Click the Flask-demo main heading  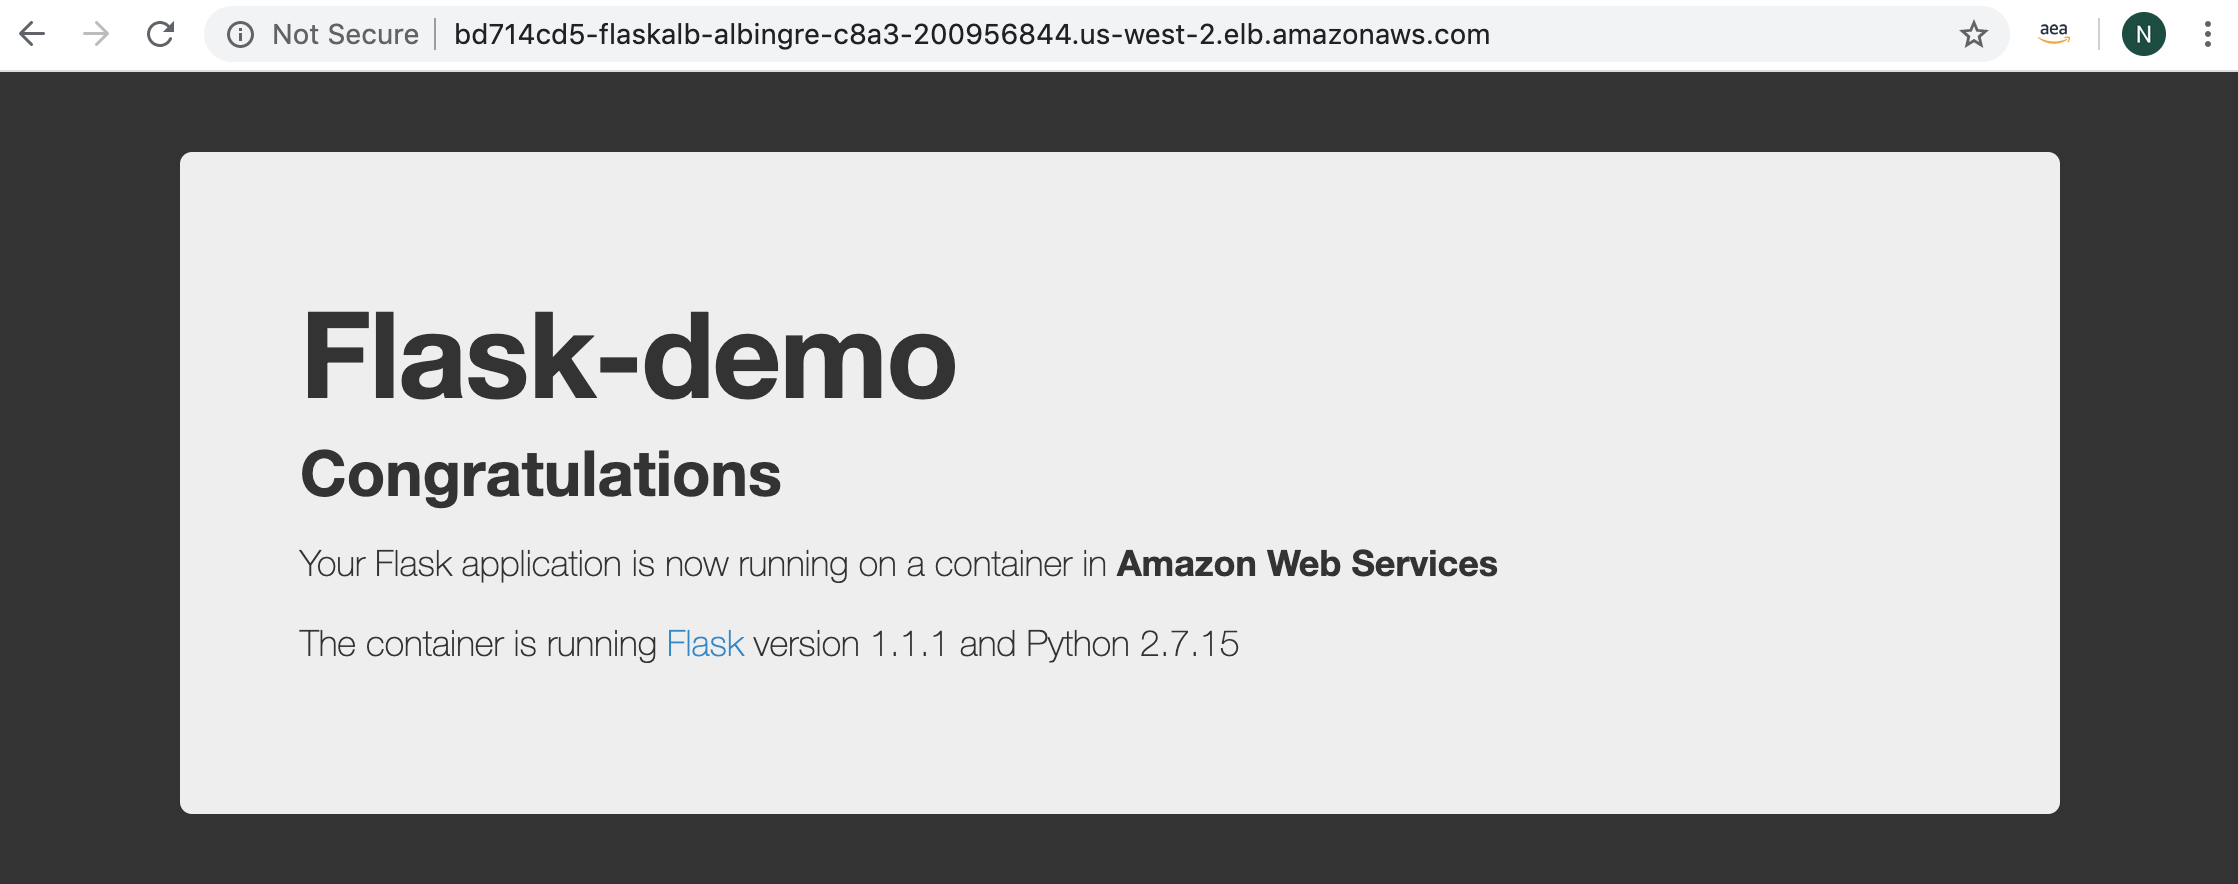629,356
